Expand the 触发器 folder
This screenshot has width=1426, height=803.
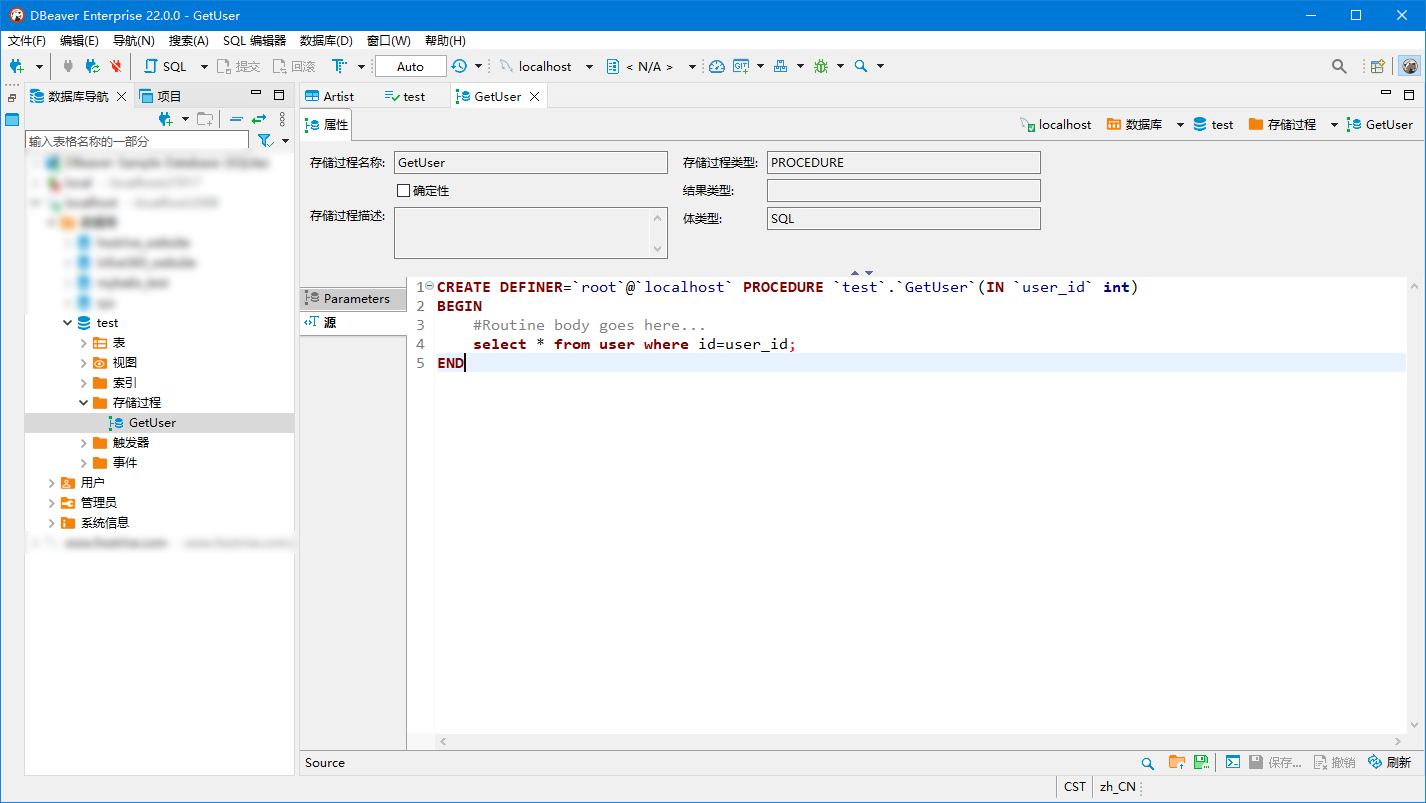tap(84, 443)
